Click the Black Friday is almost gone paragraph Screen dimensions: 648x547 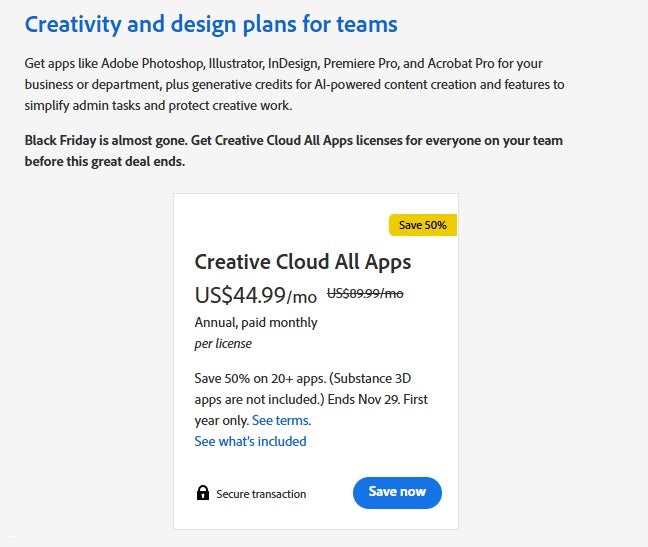point(293,151)
